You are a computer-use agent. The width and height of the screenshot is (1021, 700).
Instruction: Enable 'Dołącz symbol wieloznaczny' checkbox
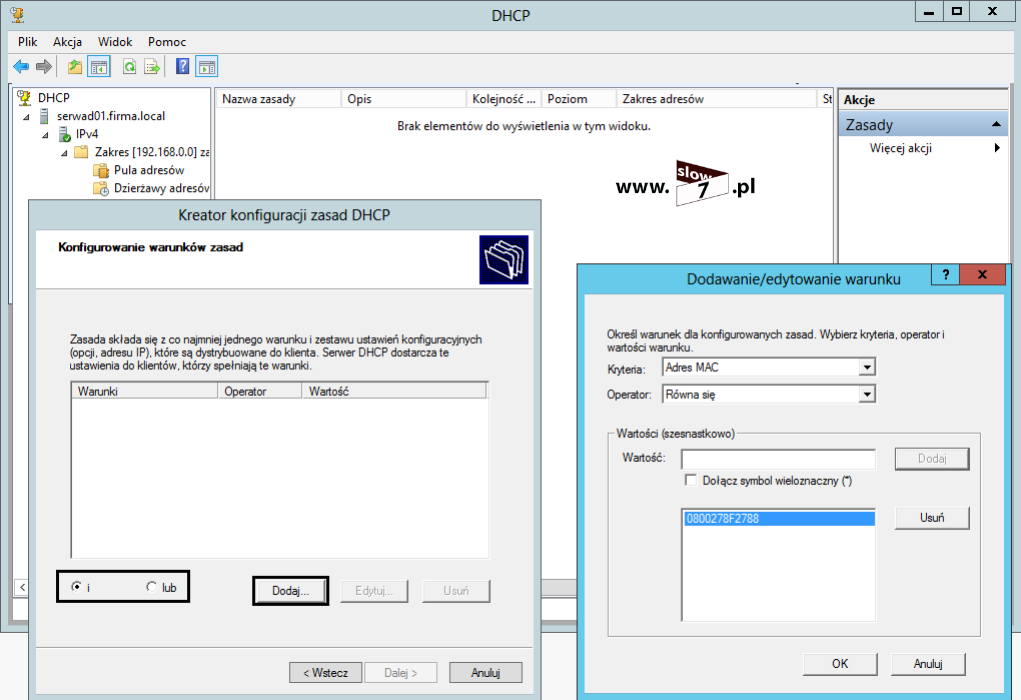[x=690, y=480]
